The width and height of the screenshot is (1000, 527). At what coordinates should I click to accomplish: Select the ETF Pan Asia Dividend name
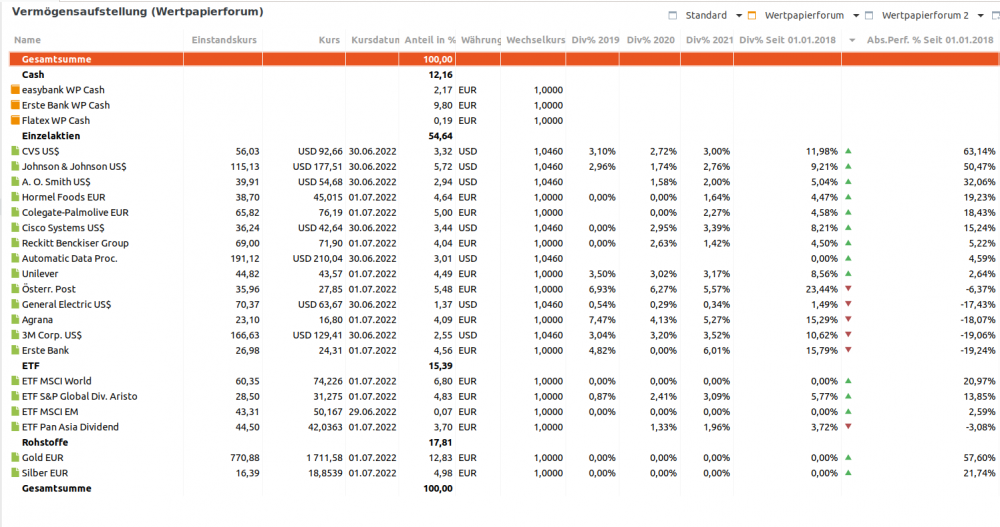click(70, 427)
